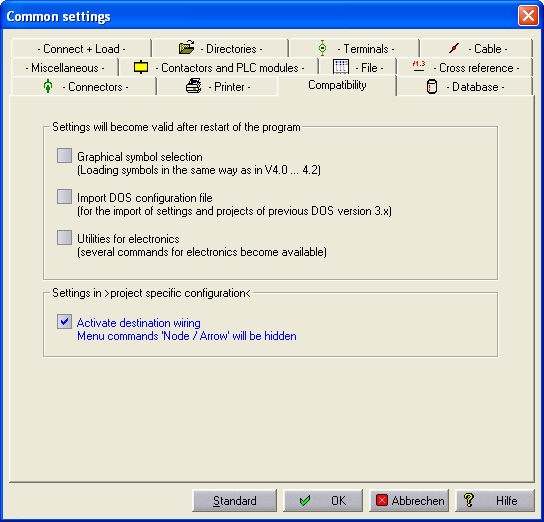Confirm settings with the OK button
This screenshot has width=544, height=522.
(x=323, y=500)
